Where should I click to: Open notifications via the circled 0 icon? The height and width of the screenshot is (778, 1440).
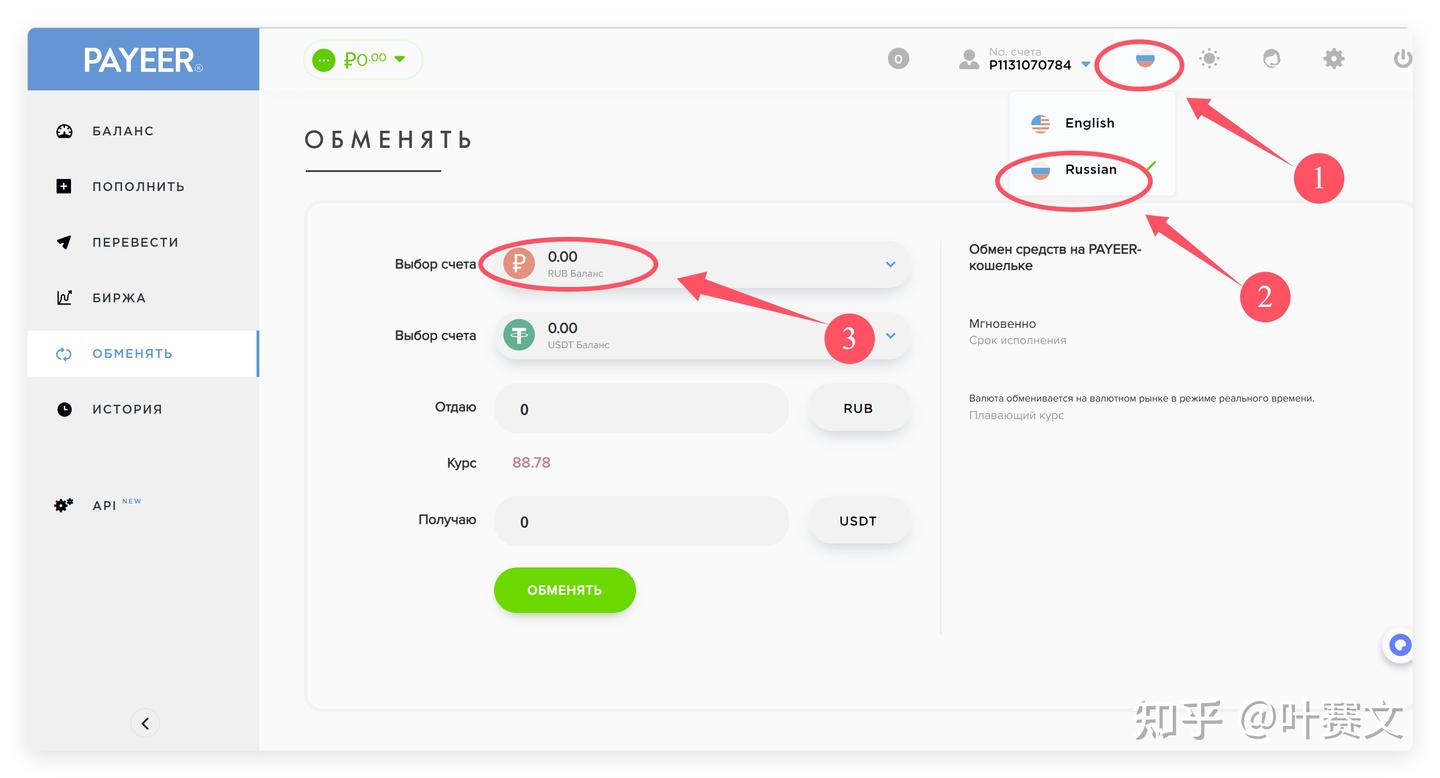[897, 58]
